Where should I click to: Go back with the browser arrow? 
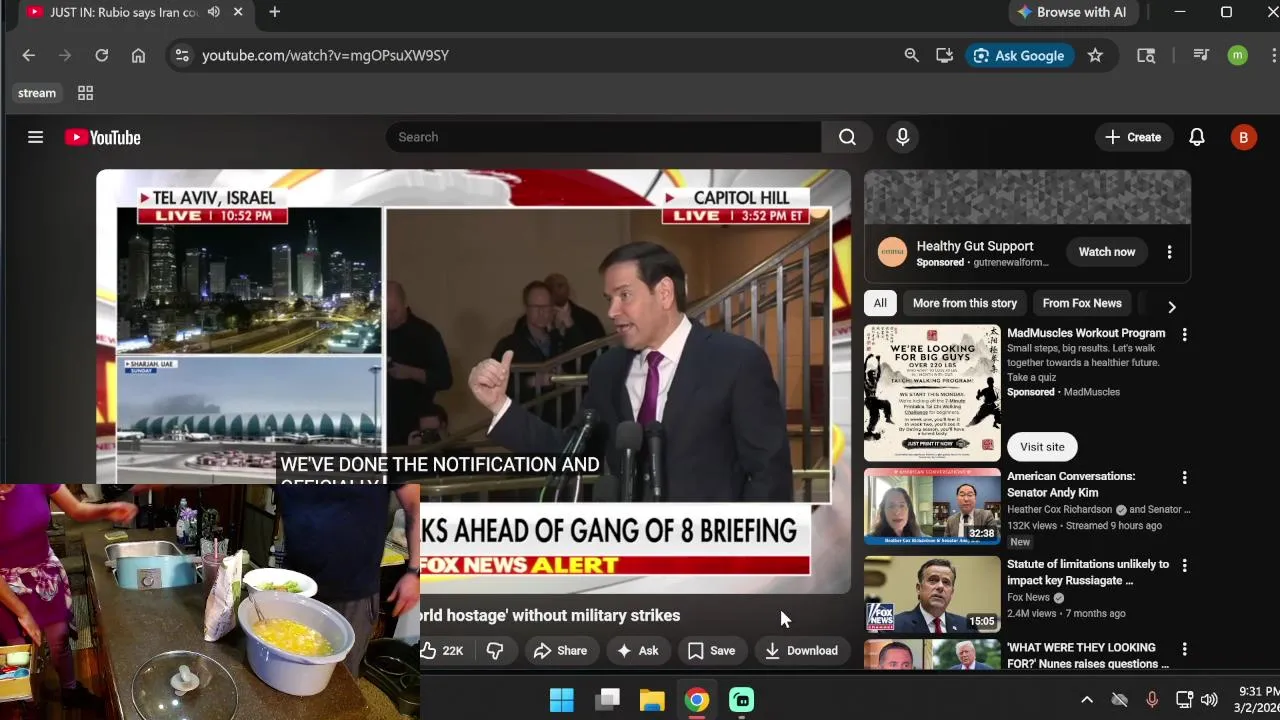(28, 55)
